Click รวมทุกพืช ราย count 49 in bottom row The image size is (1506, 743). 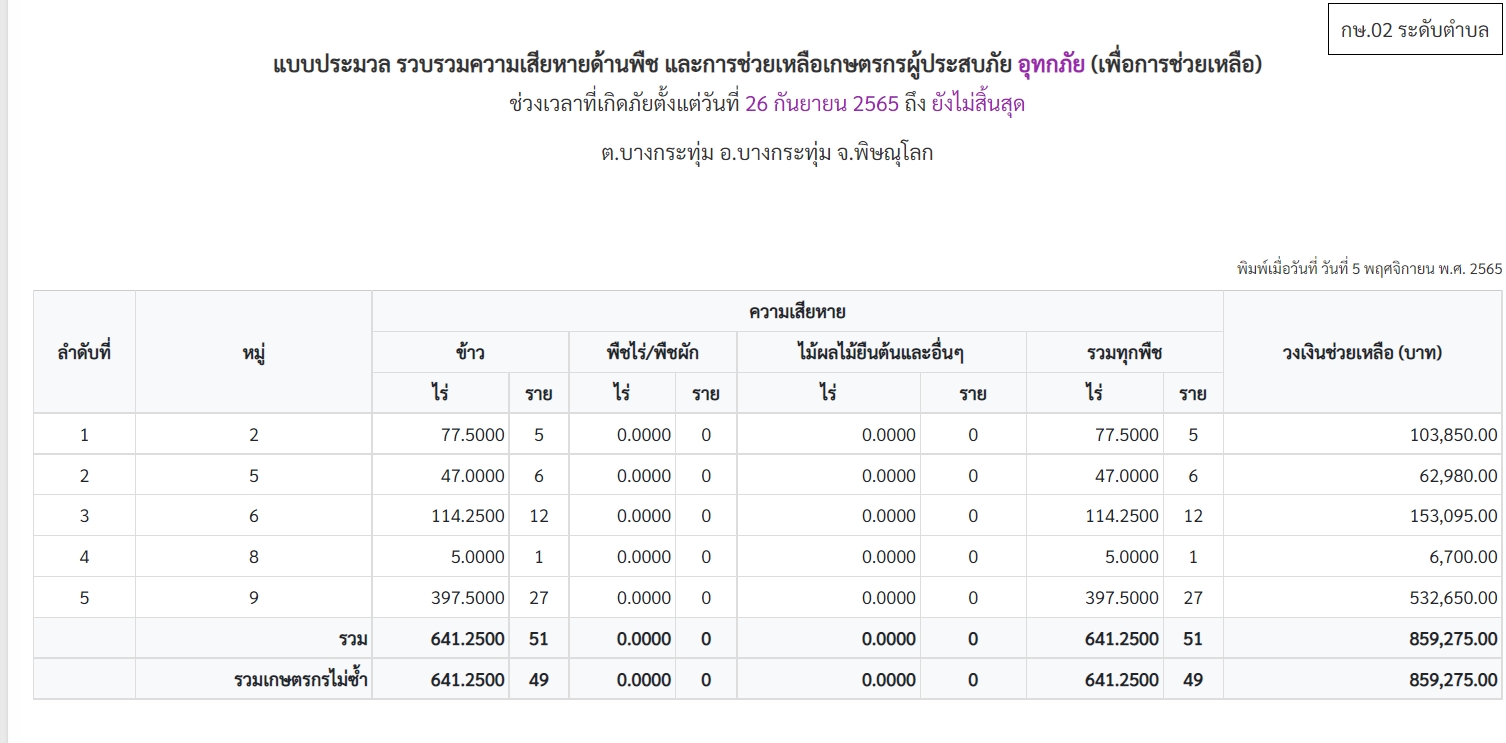pyautogui.click(x=1193, y=680)
